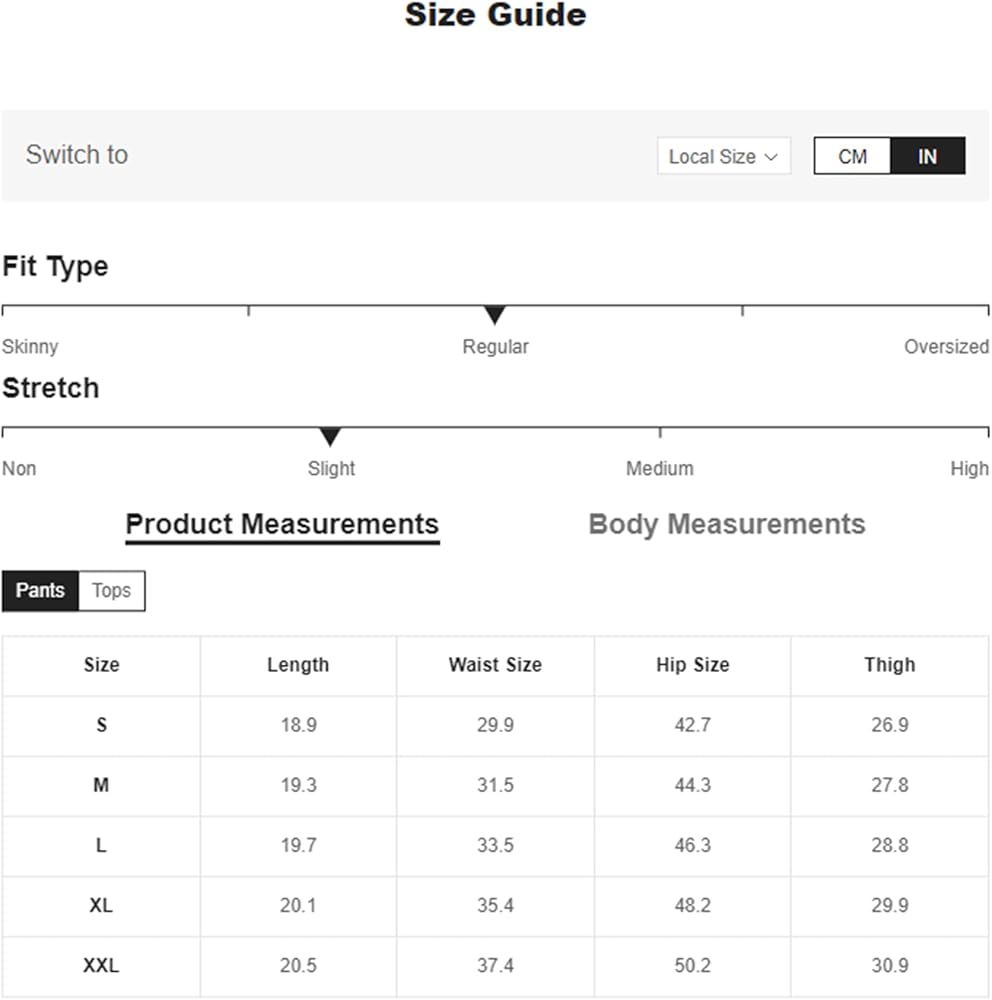Open the Product Measurements tab
Viewport: 992px width, 1000px height.
pyautogui.click(x=282, y=524)
